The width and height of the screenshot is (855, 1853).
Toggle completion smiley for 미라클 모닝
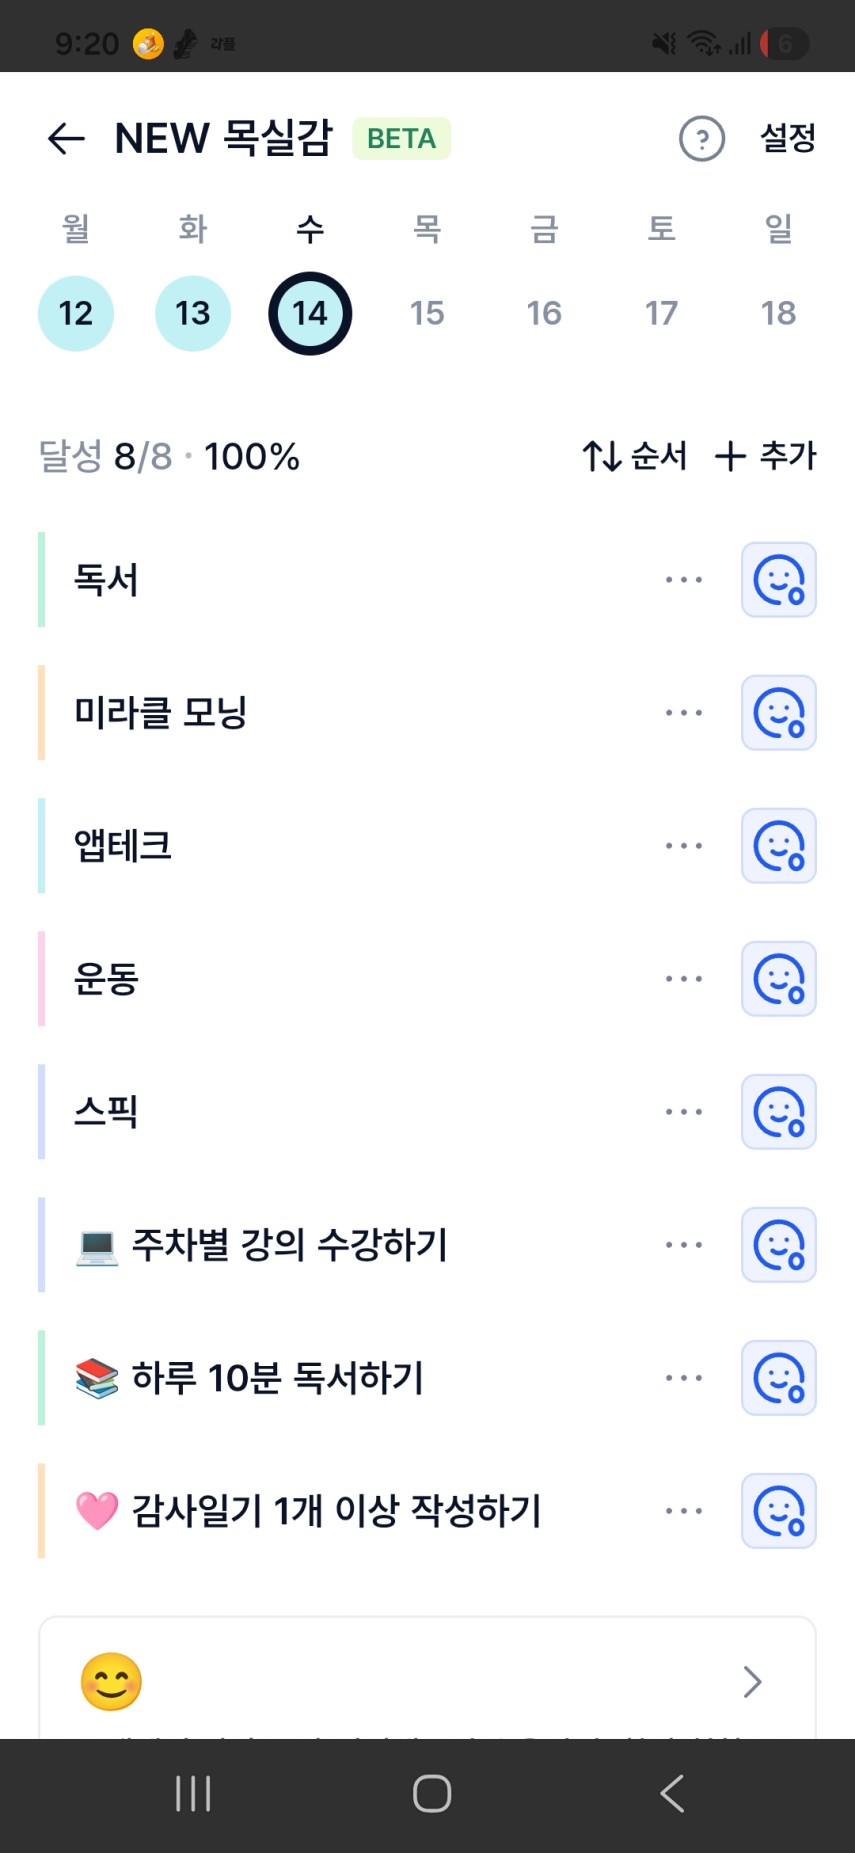point(778,713)
